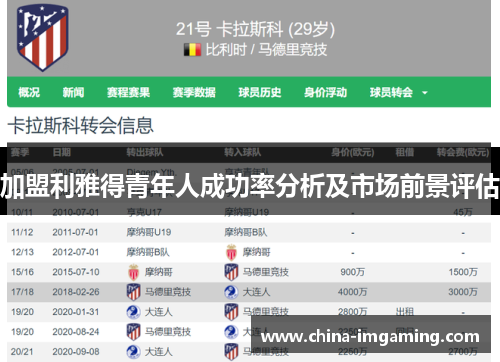This screenshot has width=500, height=362.
Task: Click the 1500万 transfer fee cell
Action: 463,272
